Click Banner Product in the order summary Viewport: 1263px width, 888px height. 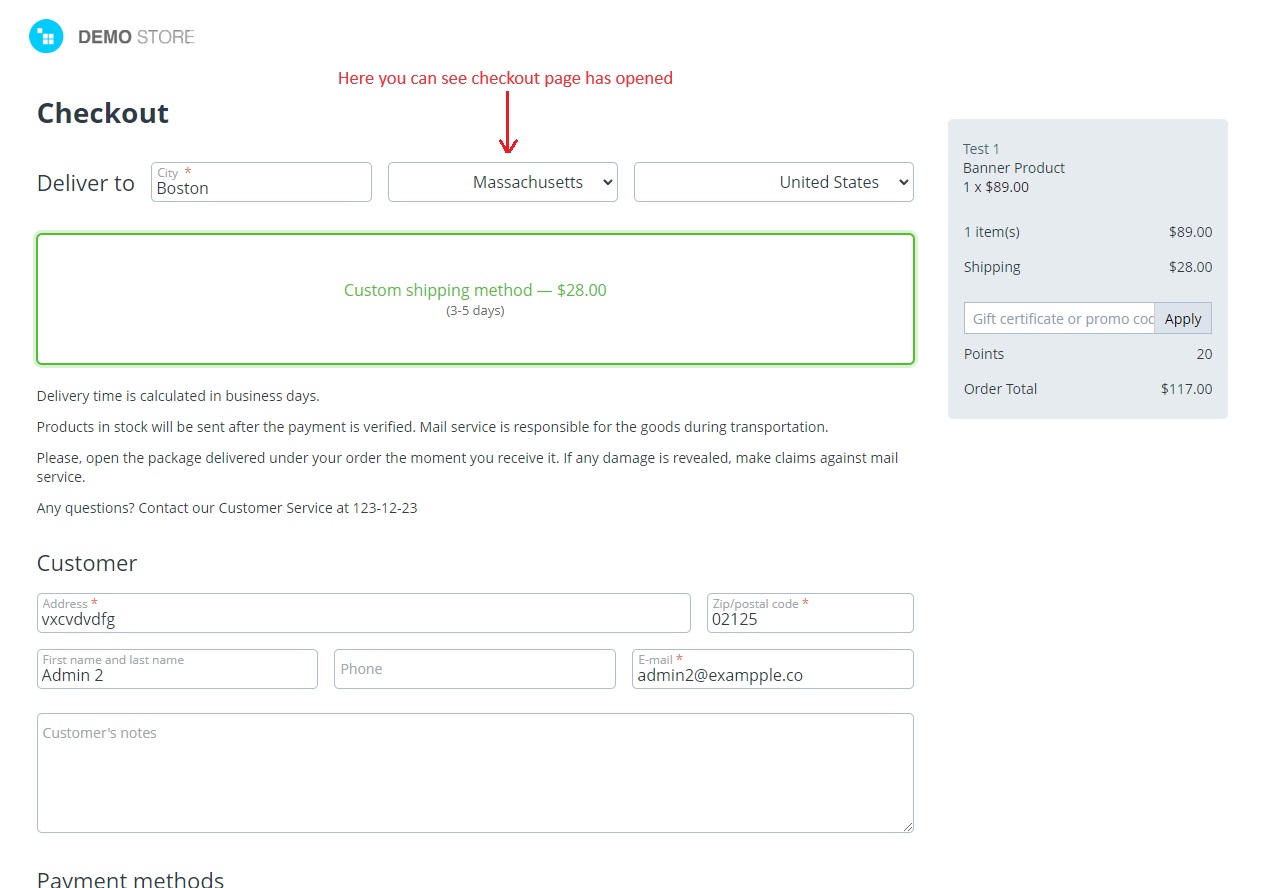tap(1014, 168)
